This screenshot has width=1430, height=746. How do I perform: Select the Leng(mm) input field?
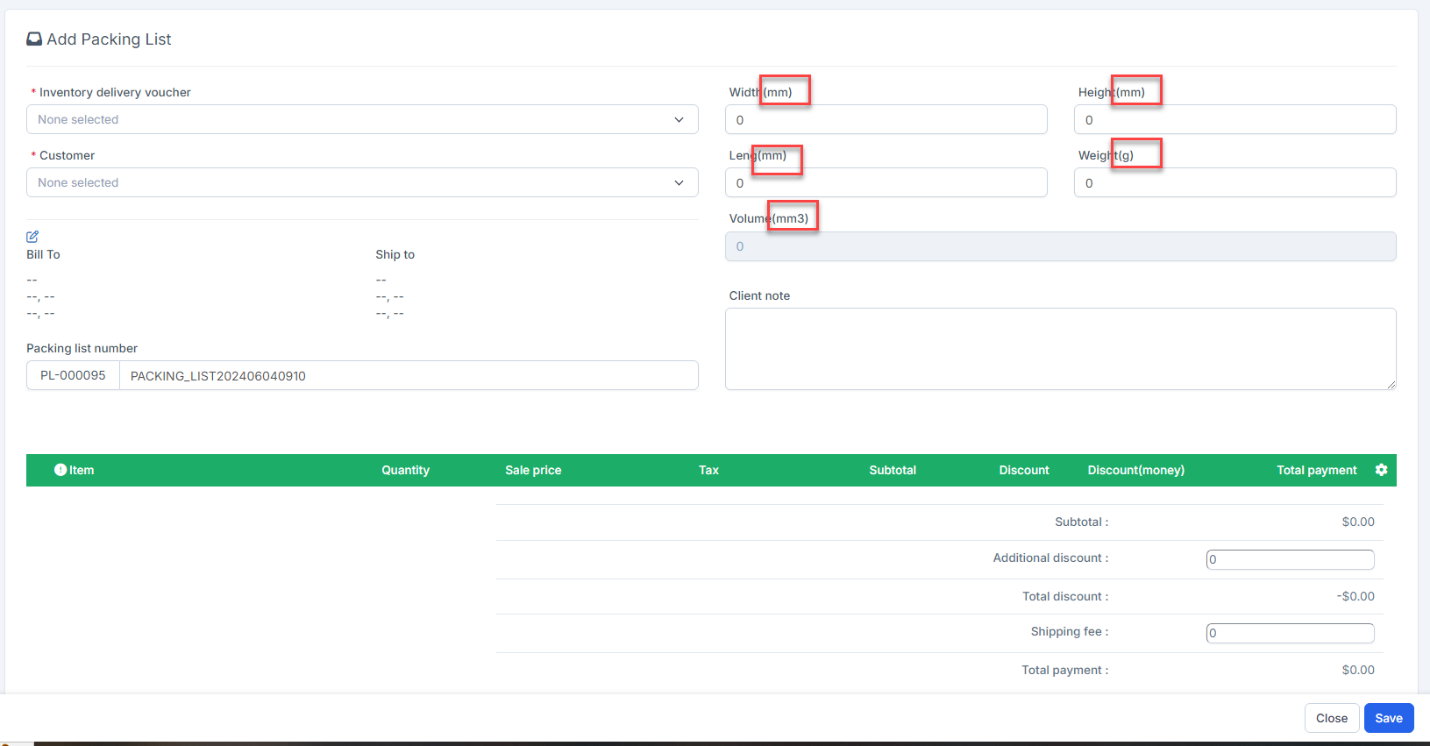click(886, 183)
